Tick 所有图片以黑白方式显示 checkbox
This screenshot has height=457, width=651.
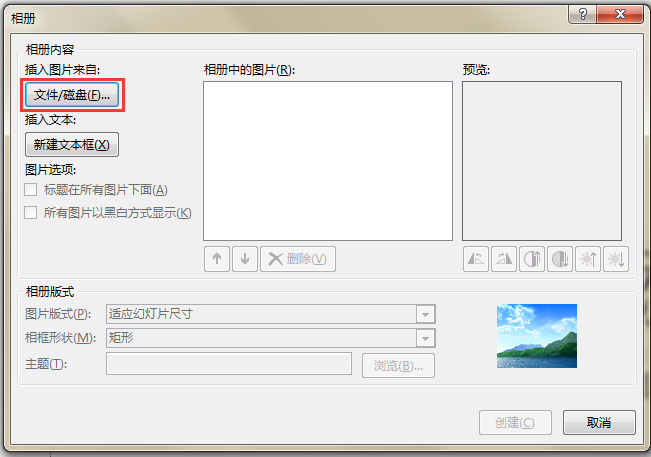coord(31,213)
